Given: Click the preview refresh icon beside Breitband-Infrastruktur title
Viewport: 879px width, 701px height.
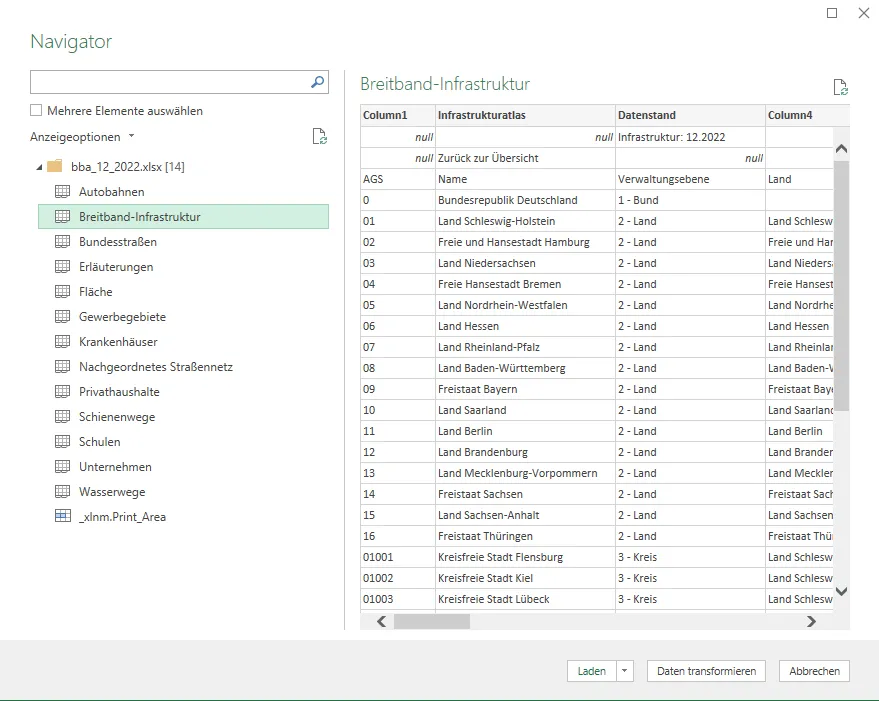Looking at the screenshot, I should (840, 87).
